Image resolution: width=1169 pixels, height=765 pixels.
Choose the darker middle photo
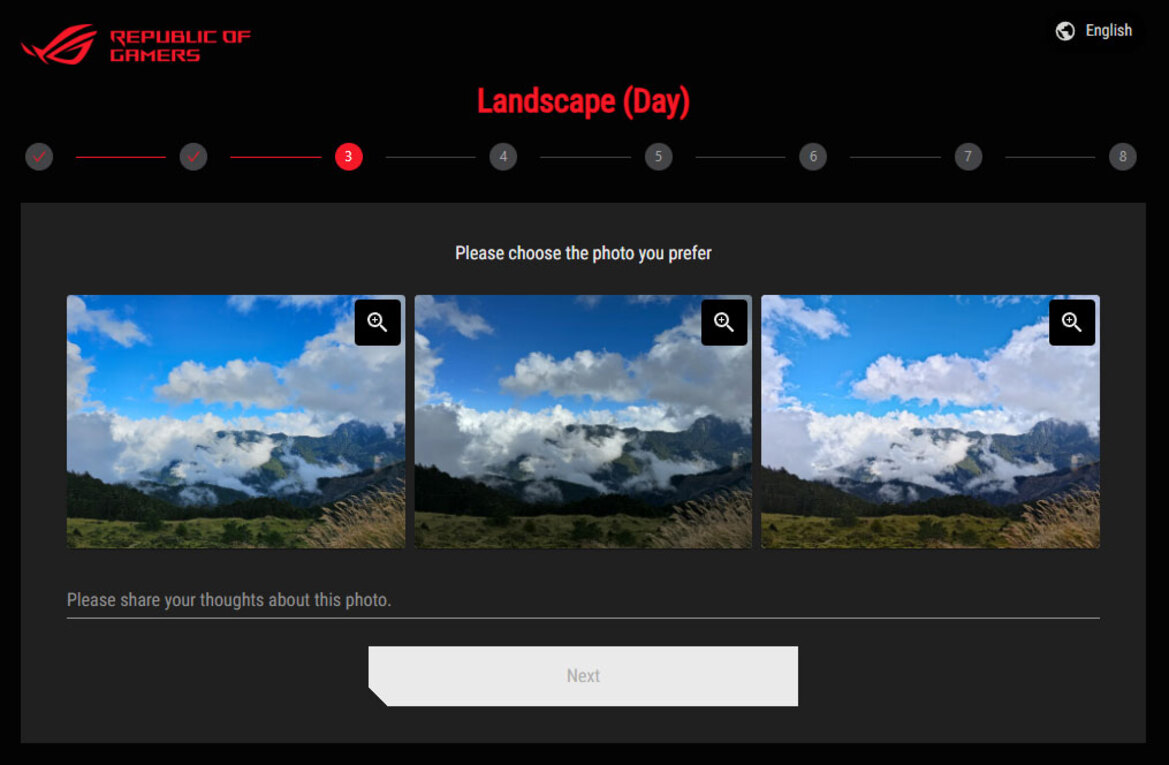coord(583,421)
